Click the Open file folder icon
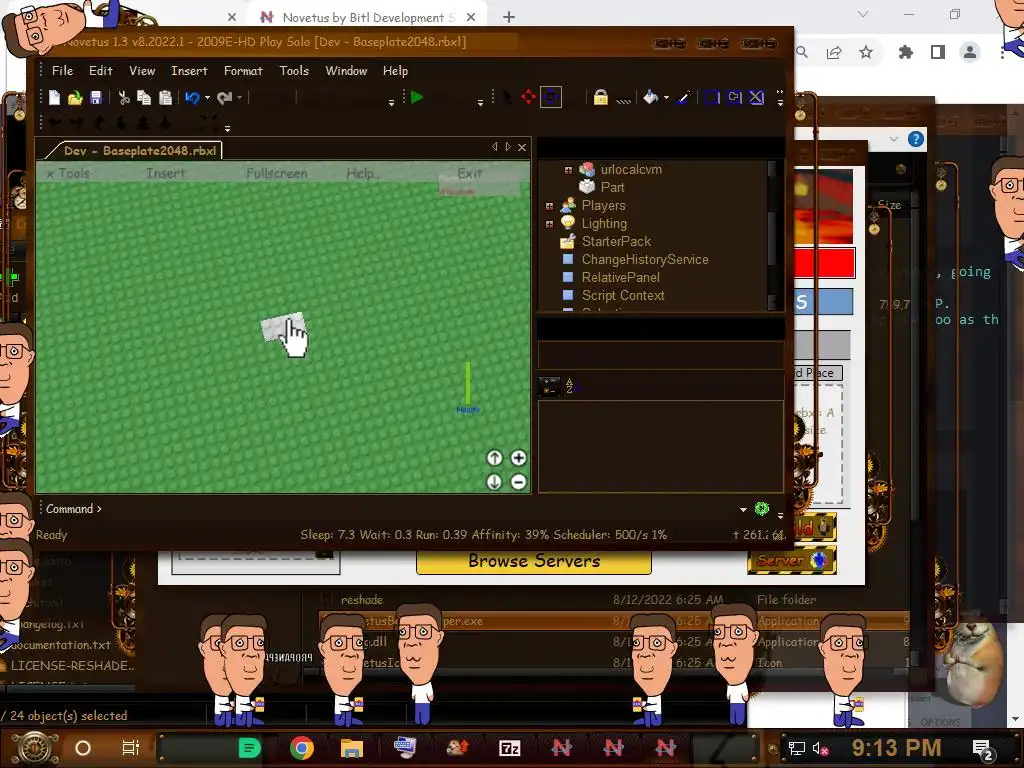Viewport: 1024px width, 768px height. coord(75,98)
